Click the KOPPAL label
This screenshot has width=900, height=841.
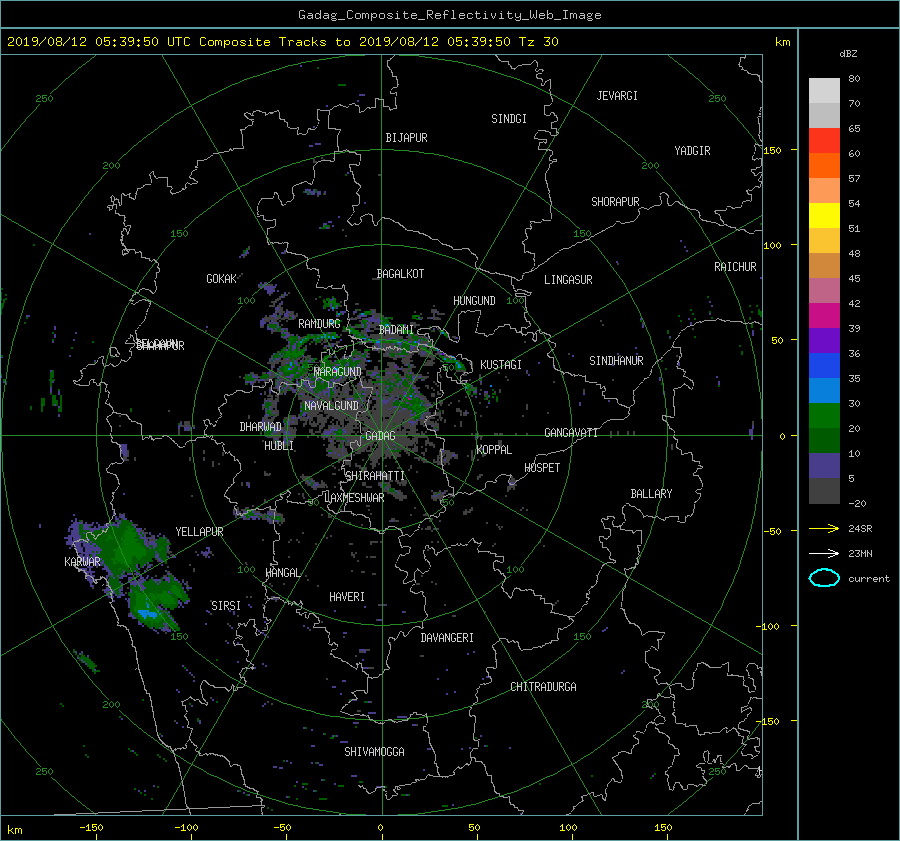[x=494, y=449]
